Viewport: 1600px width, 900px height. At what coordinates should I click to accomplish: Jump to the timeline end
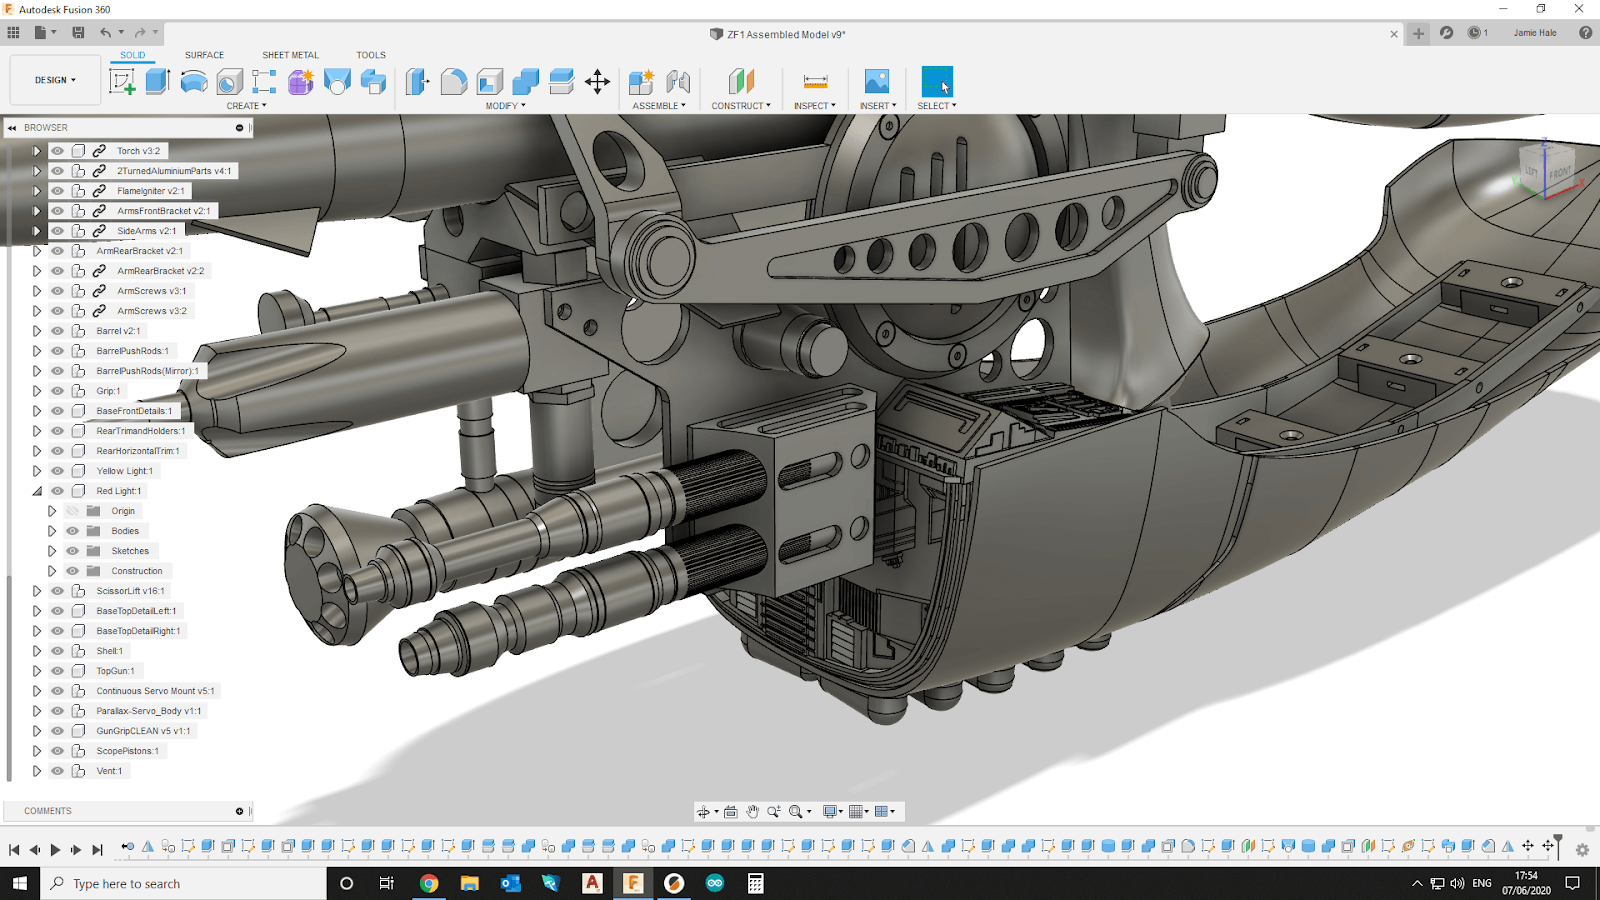97,850
